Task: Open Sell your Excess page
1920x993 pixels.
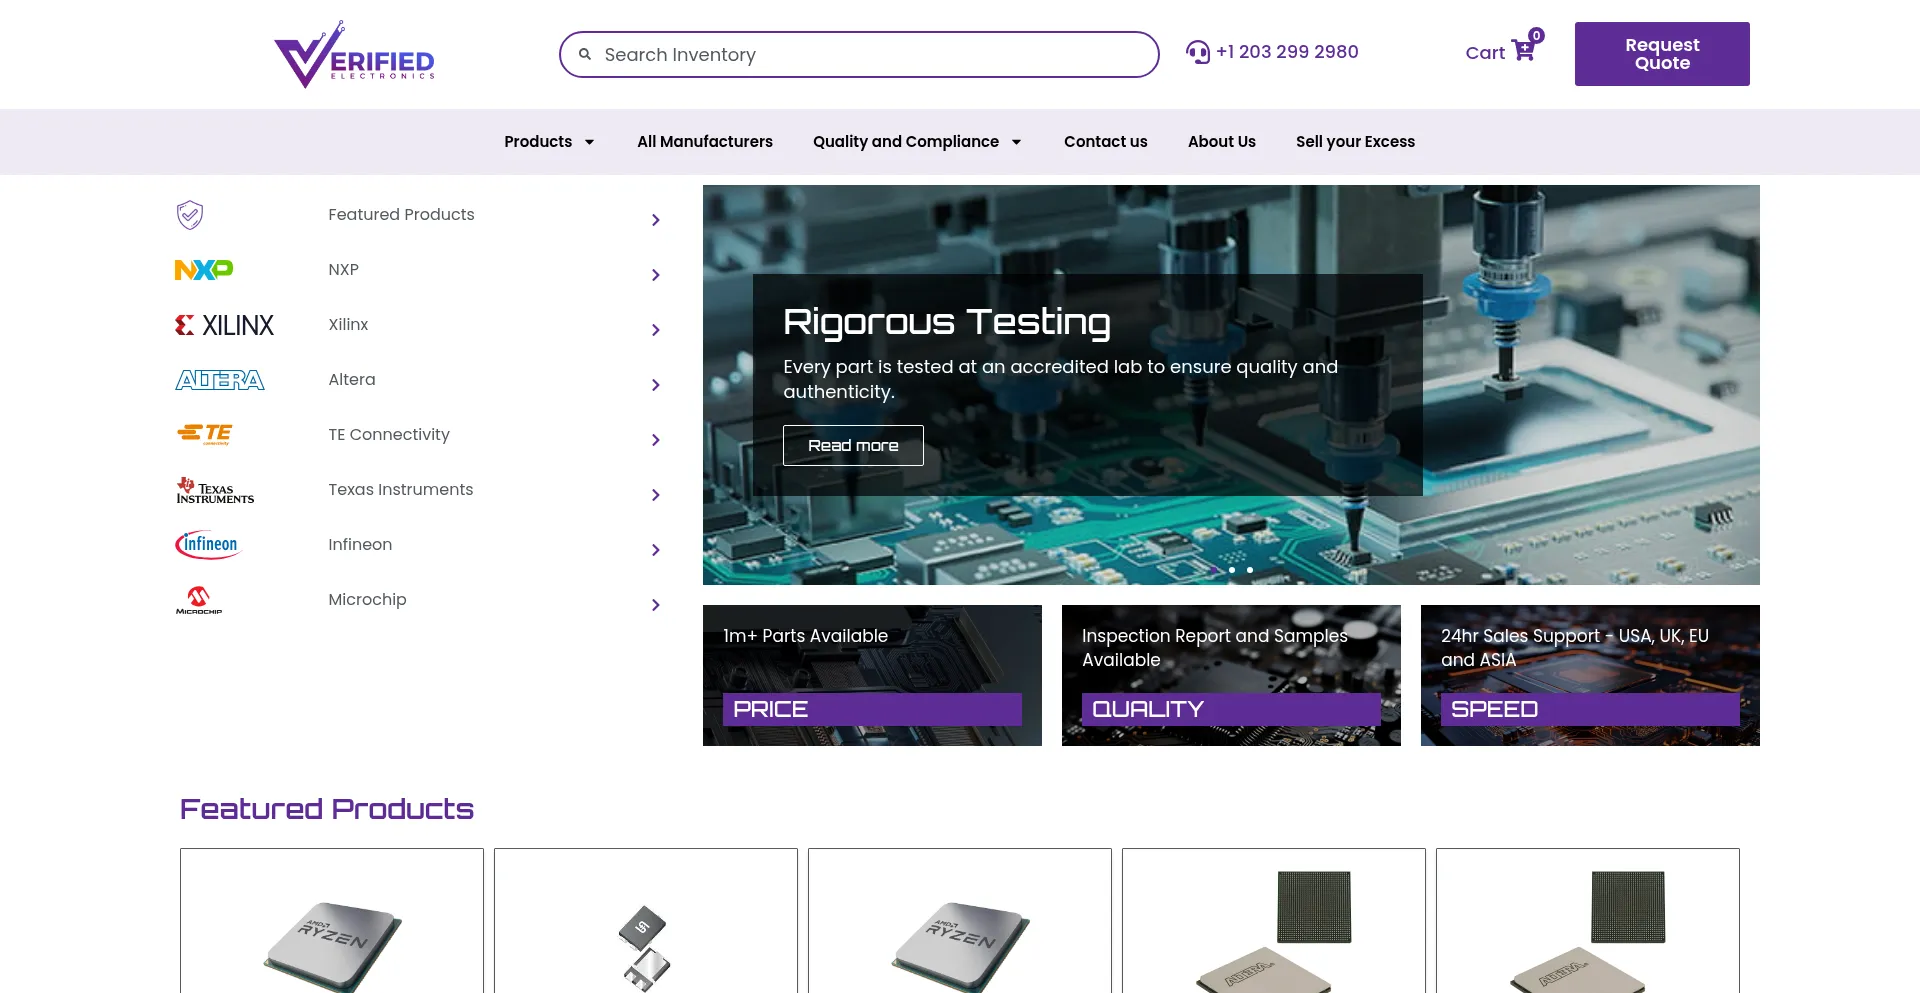Action: 1355,142
